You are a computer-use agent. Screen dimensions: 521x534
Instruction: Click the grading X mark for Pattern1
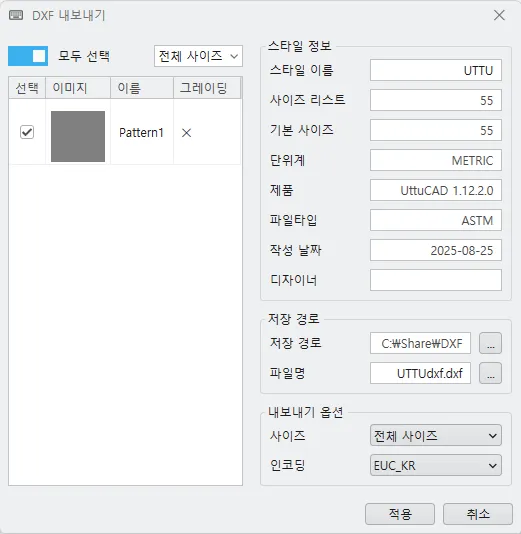(186, 133)
